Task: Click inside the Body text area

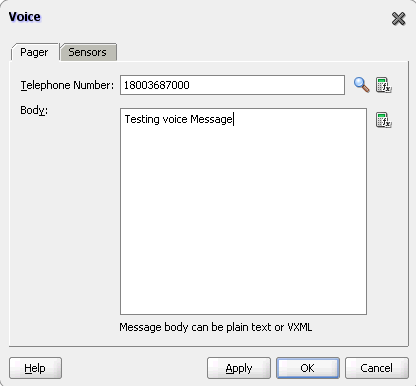Action: click(243, 211)
